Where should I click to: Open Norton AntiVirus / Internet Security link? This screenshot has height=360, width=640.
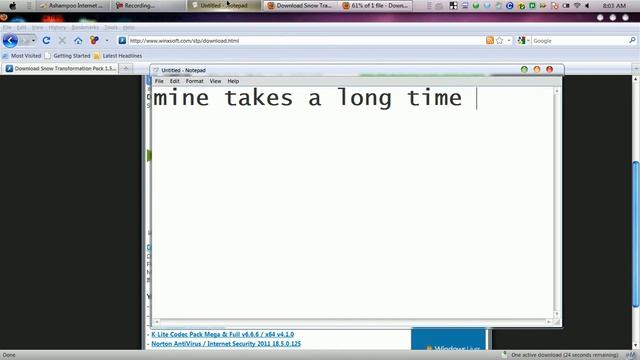point(226,344)
